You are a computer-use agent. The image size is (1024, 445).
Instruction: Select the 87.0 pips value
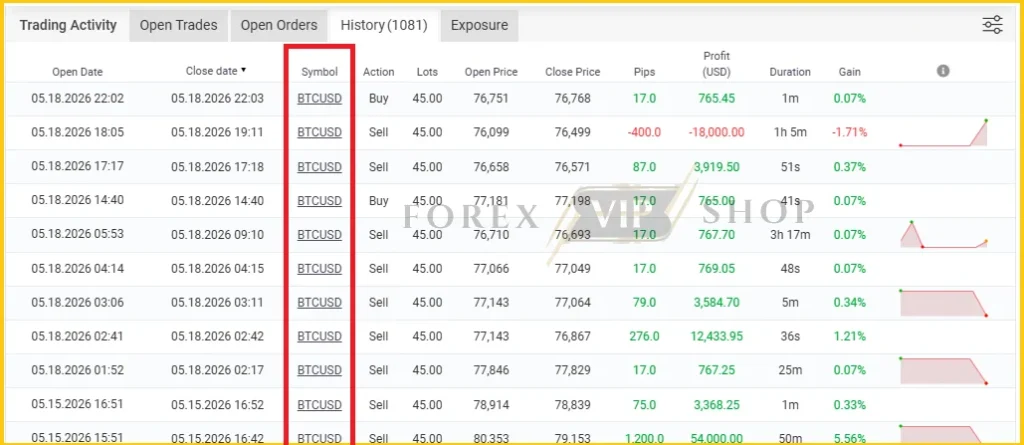(x=644, y=167)
